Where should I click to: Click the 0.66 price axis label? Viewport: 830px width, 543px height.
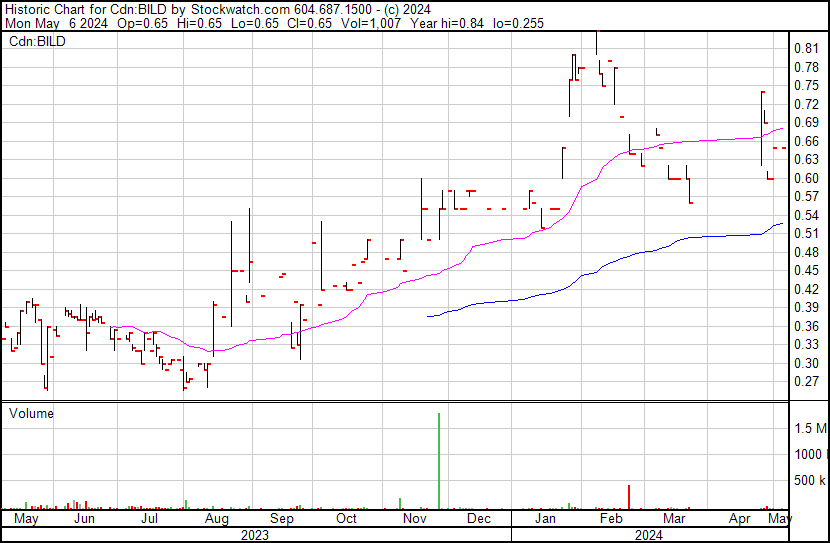point(806,141)
